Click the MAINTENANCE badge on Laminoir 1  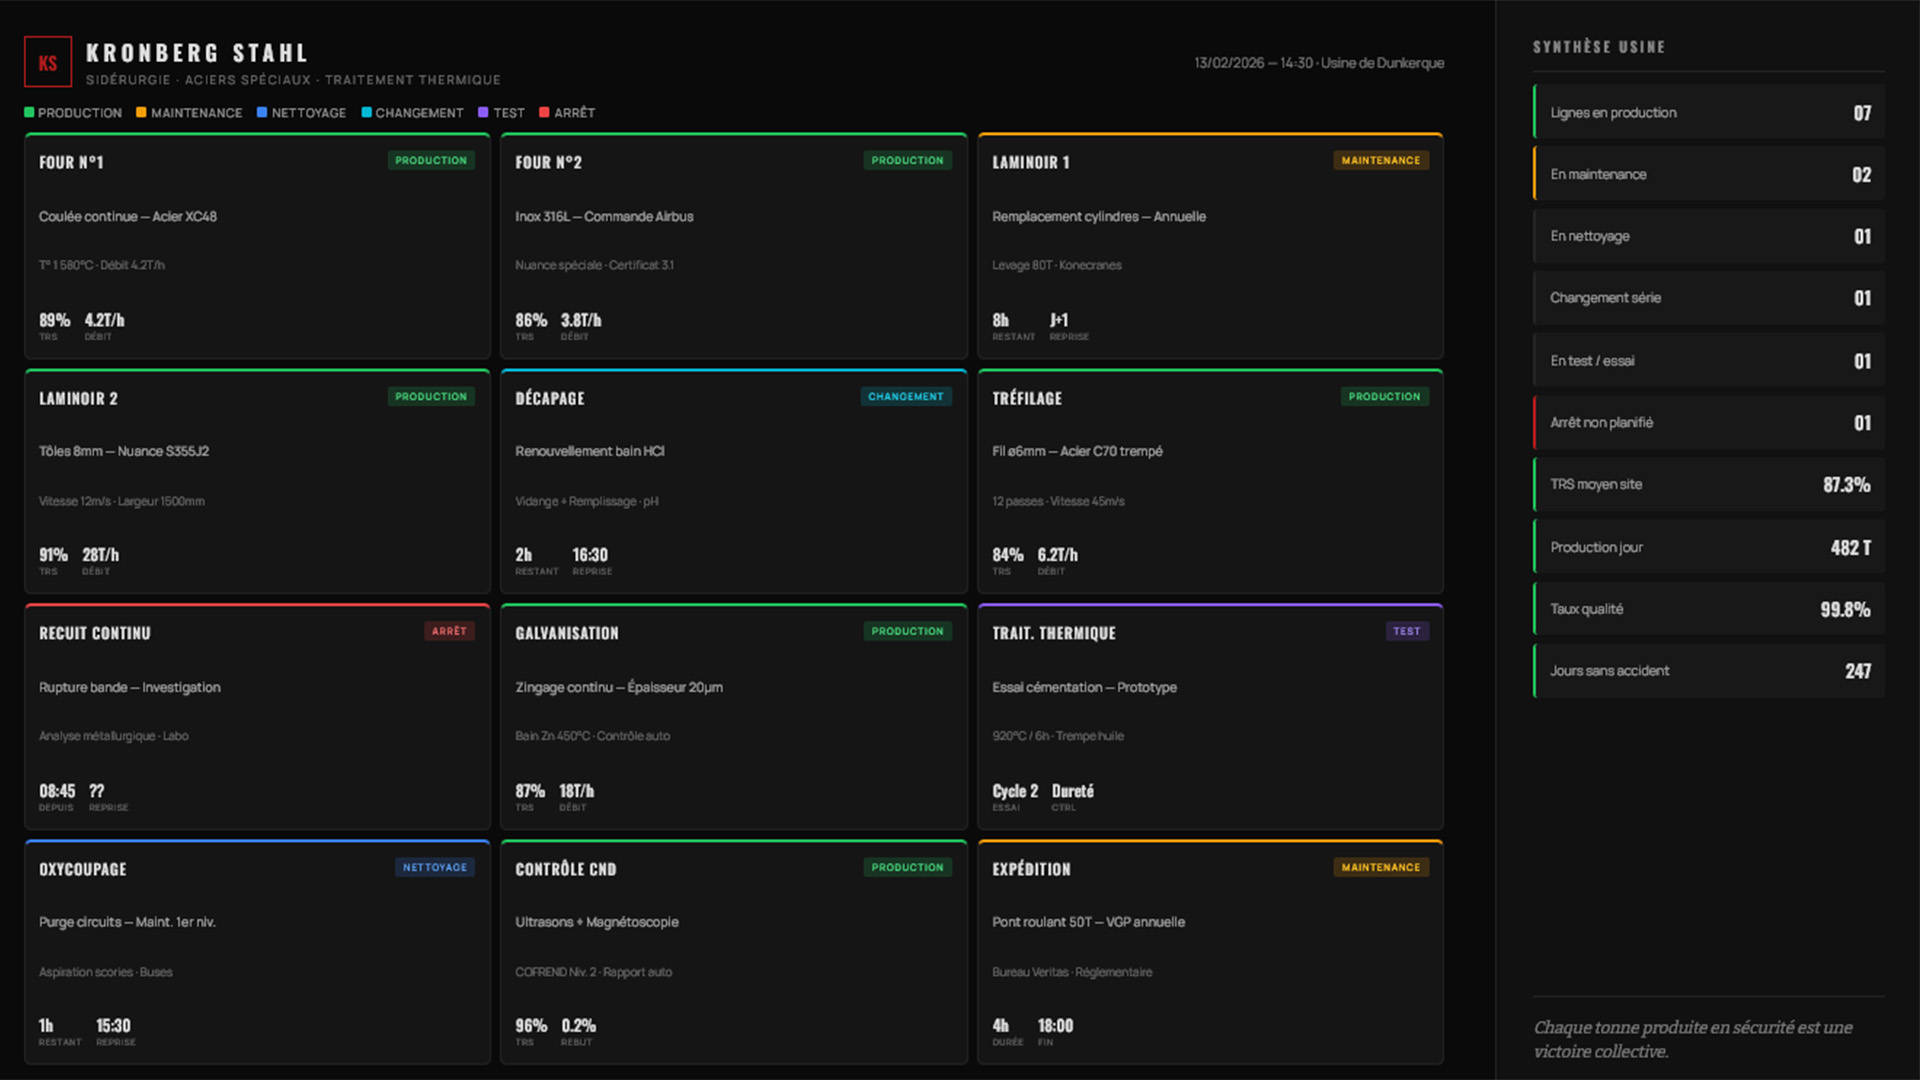1381,160
